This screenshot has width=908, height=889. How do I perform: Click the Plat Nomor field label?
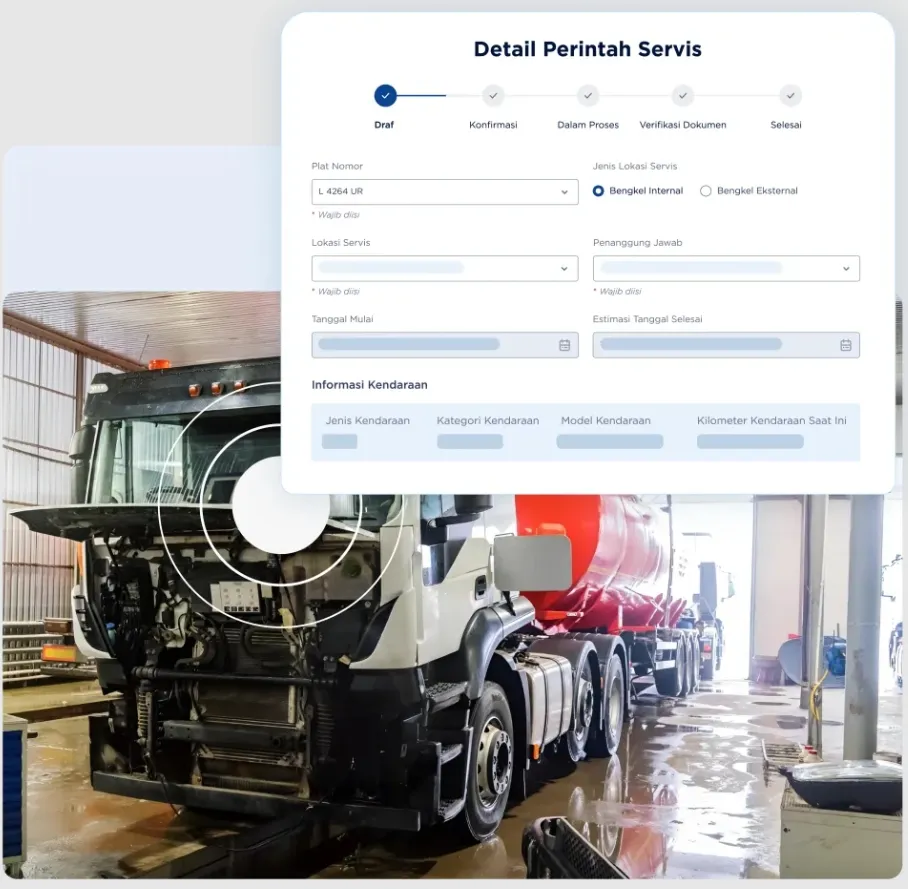pyautogui.click(x=337, y=166)
